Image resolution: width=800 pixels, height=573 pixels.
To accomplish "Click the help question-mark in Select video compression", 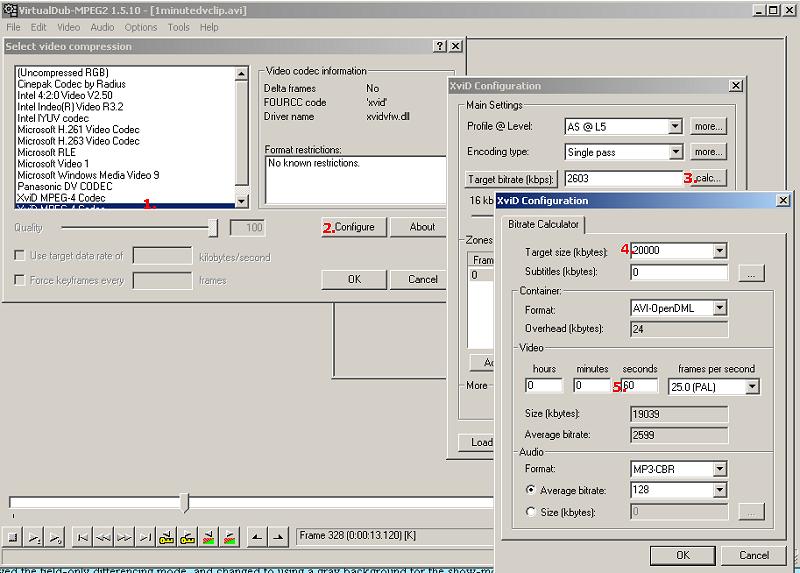I will 440,46.
